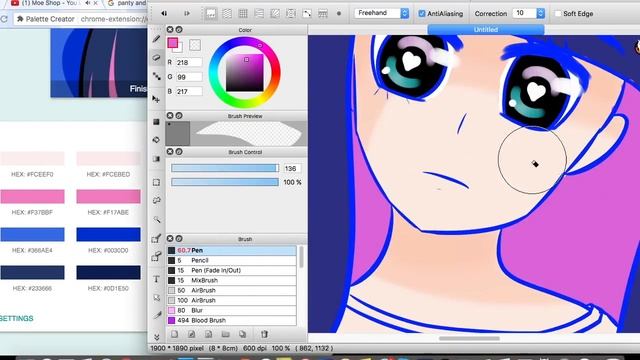Select the Bucket fill tool
Image resolution: width=640 pixels, height=360 pixels.
coord(156,140)
